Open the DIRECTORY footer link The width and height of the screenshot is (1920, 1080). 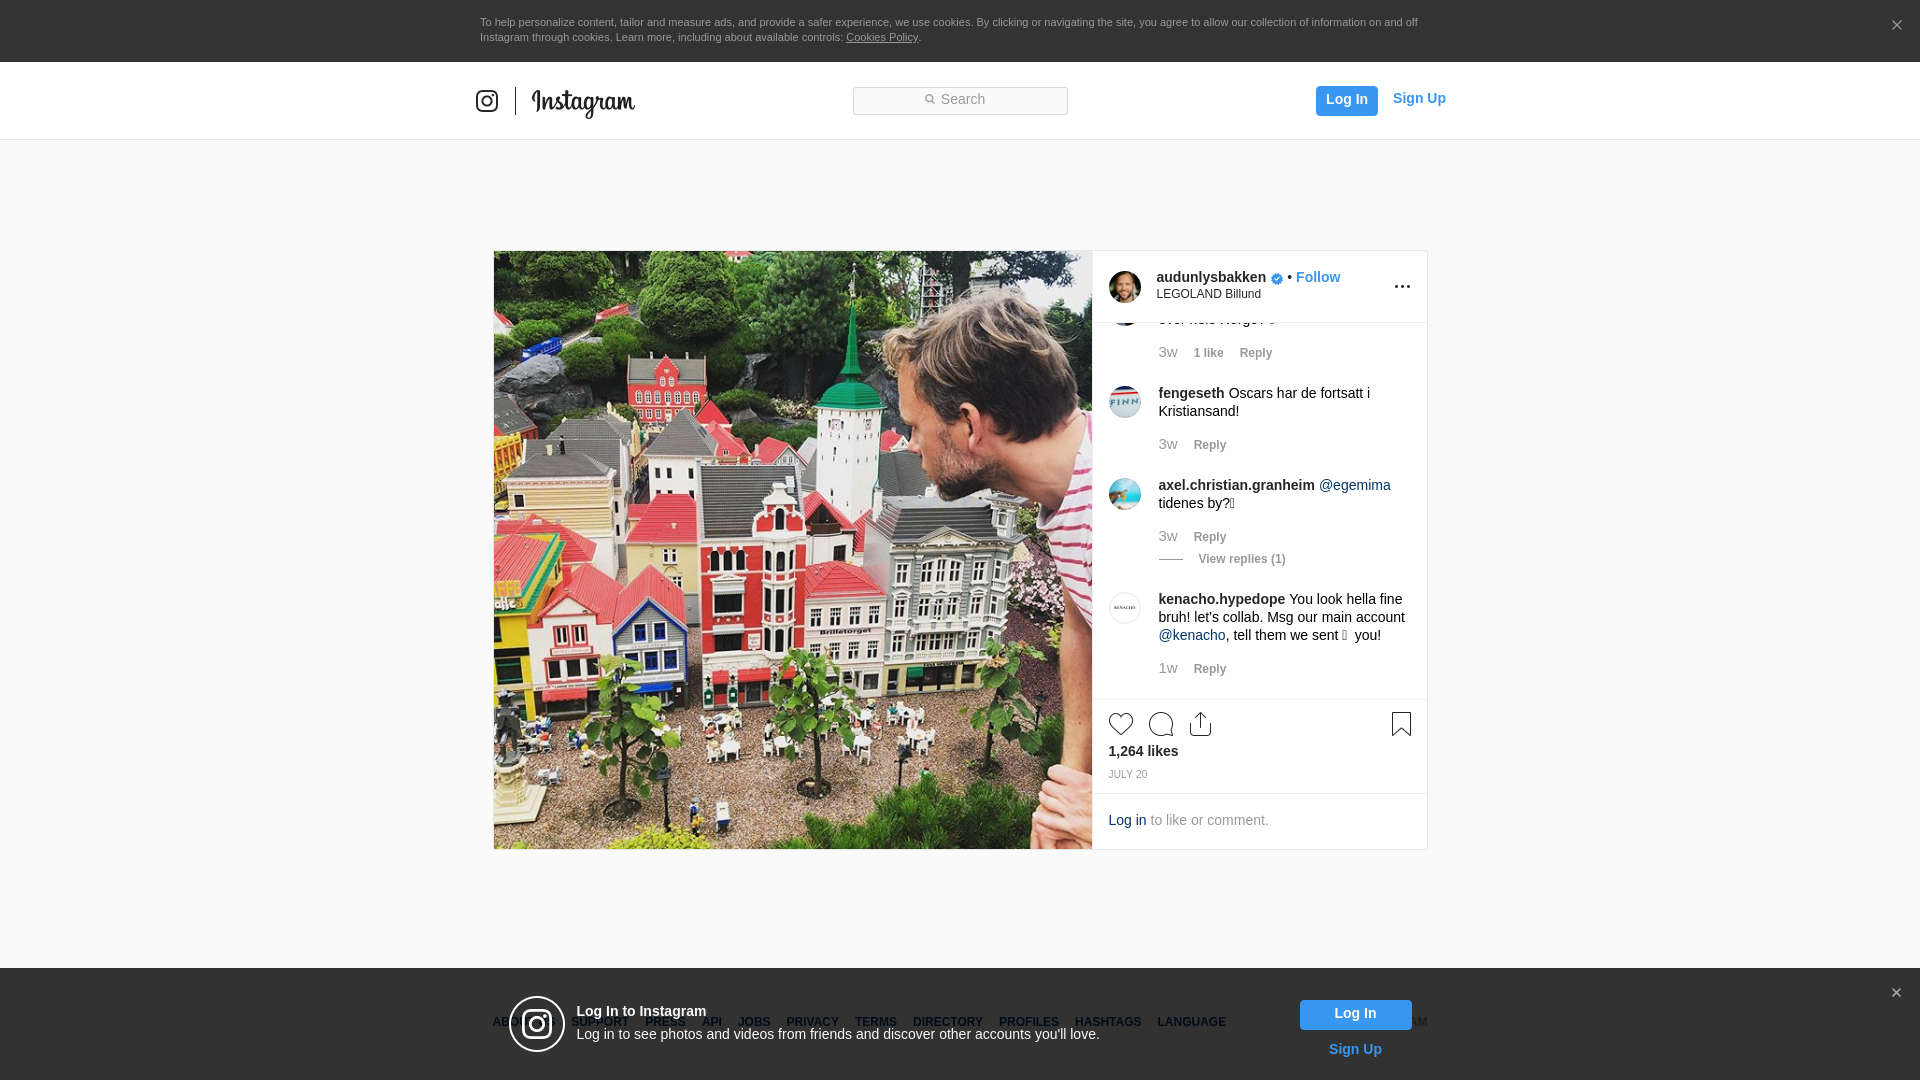pos(947,1022)
